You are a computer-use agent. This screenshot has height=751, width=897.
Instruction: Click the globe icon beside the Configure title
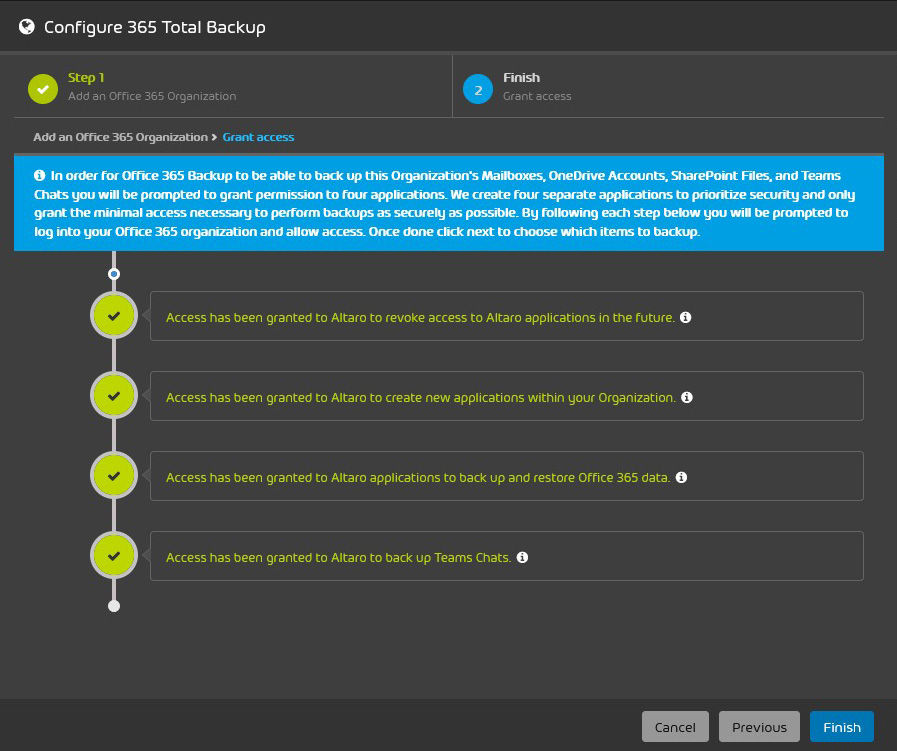point(27,27)
